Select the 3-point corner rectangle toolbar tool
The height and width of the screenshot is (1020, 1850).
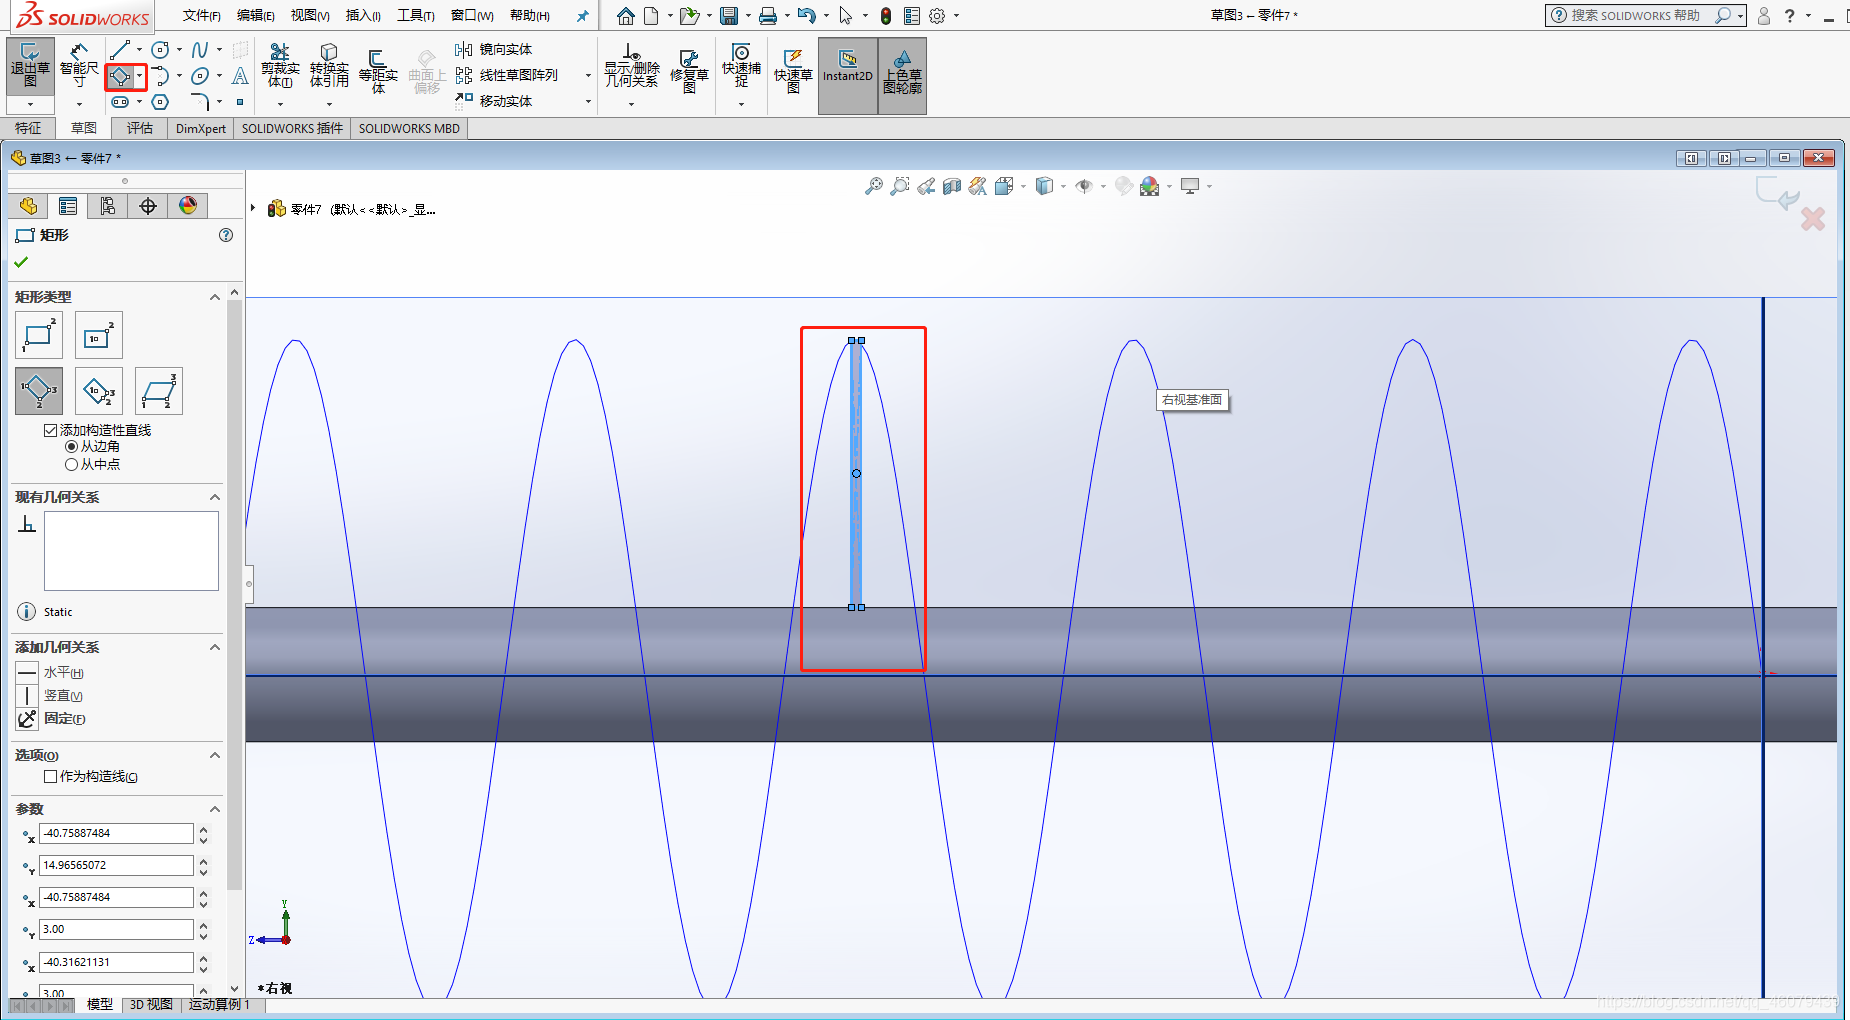tap(120, 76)
